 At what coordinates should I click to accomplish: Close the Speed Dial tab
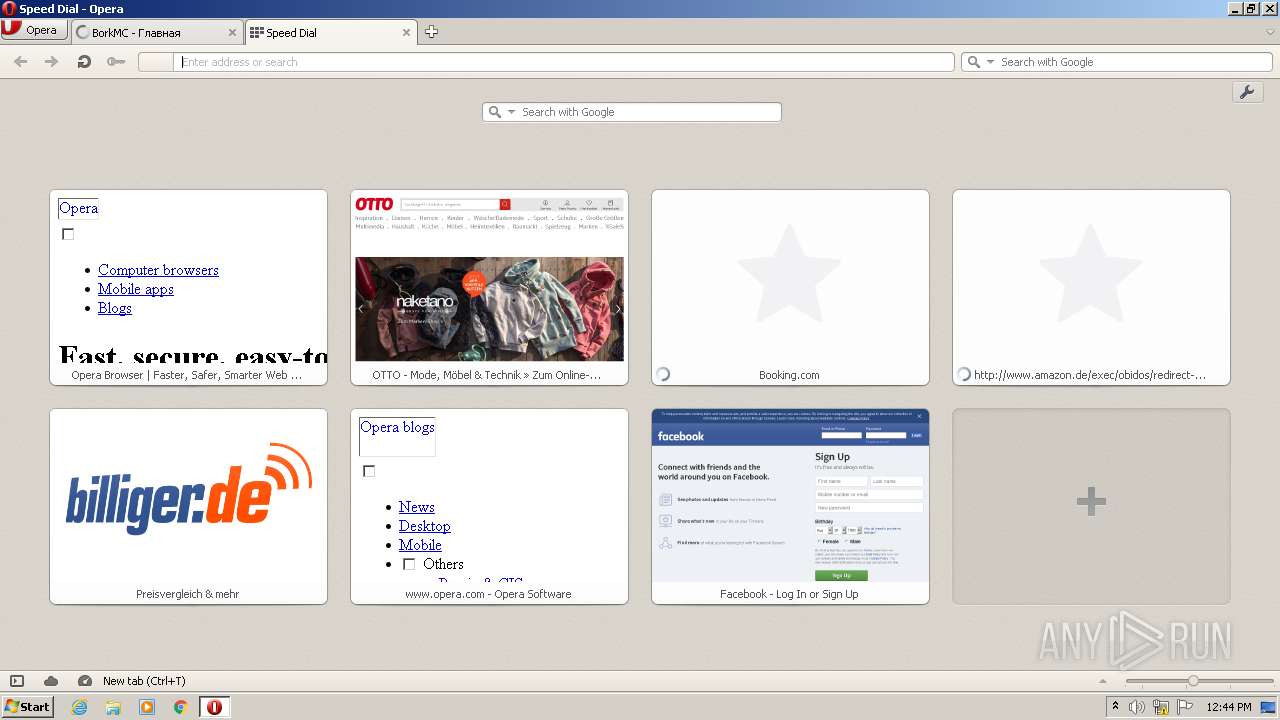[407, 32]
